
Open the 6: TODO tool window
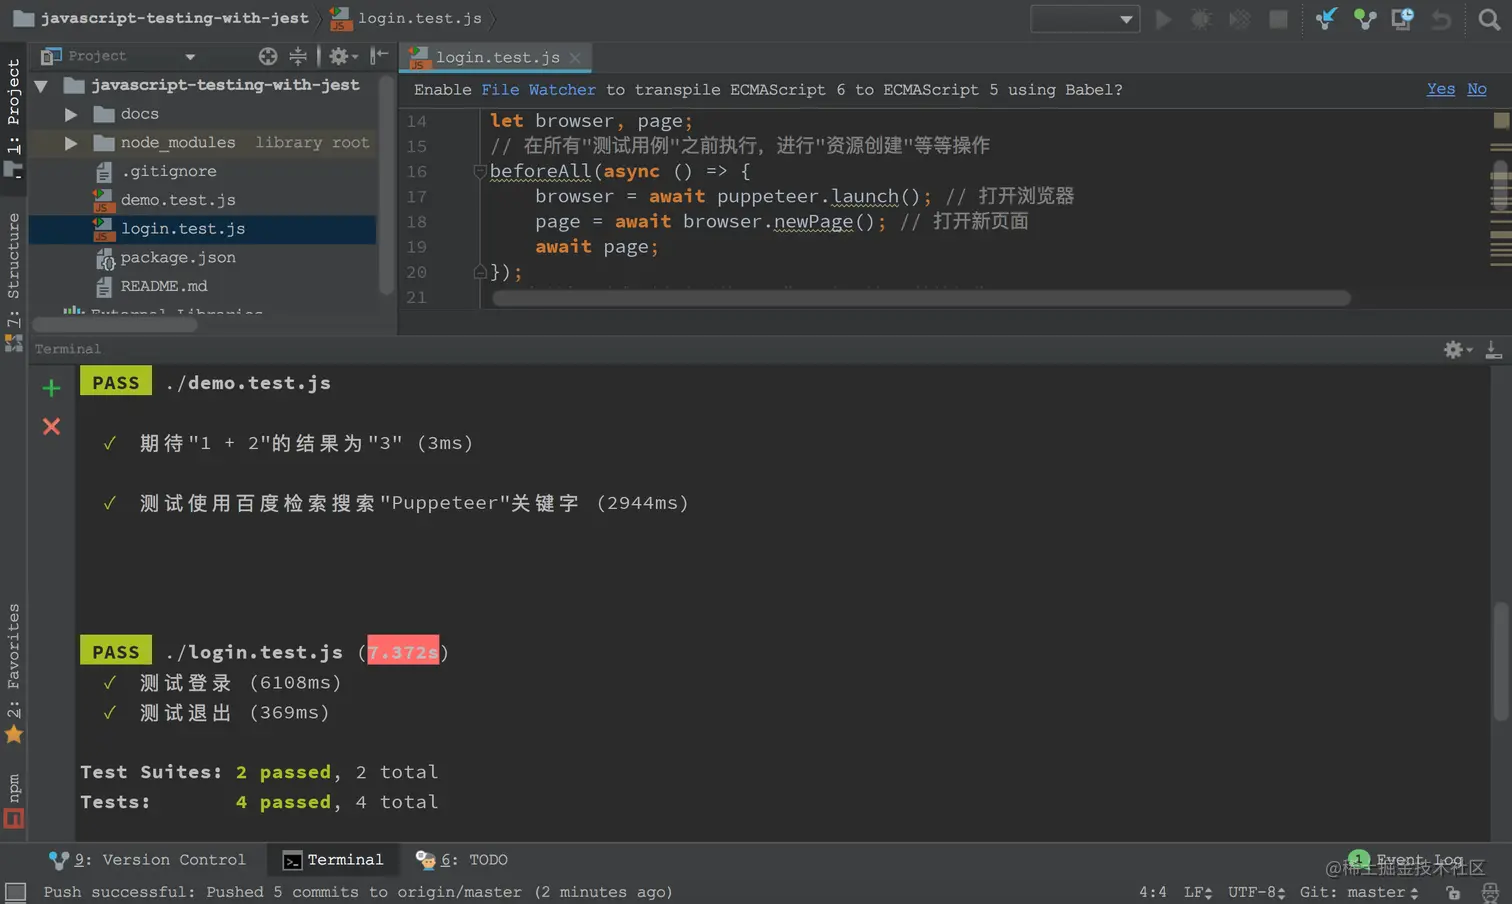coord(462,860)
